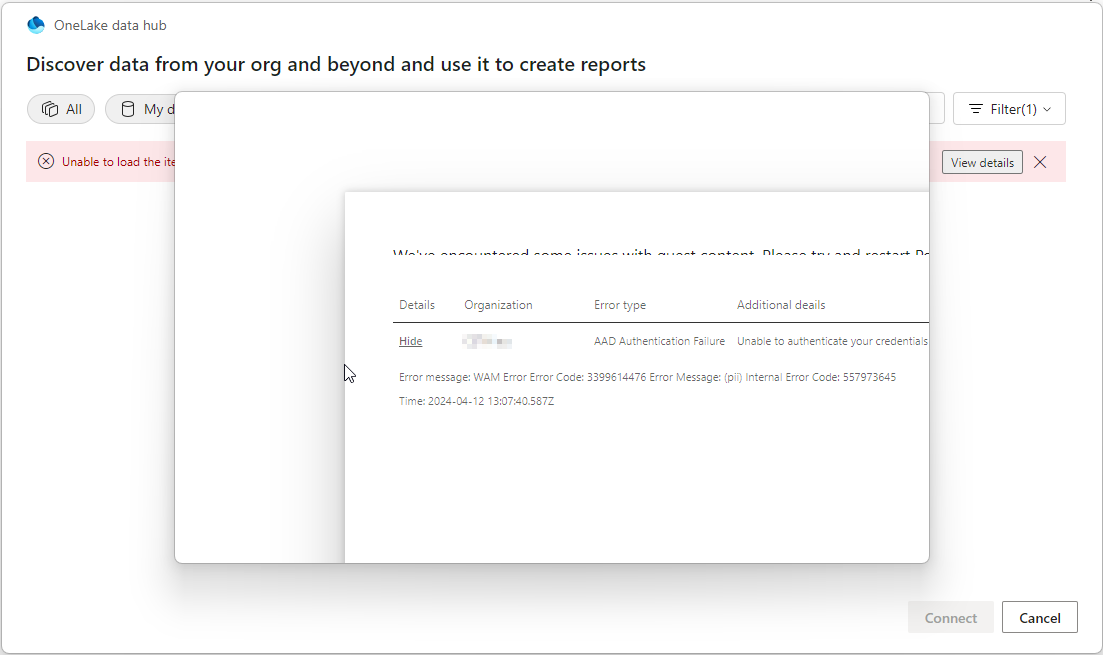
Task: Open the Filter(1) dropdown
Action: pyautogui.click(x=1009, y=109)
